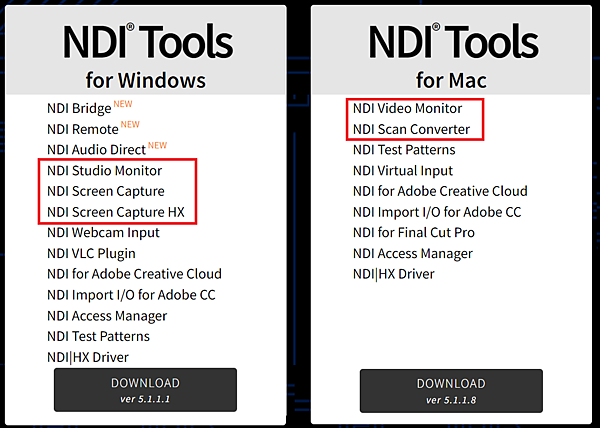Screen dimensions: 600x428
Task: Select NDI Video Monitor under Mac
Action: [x=408, y=109]
